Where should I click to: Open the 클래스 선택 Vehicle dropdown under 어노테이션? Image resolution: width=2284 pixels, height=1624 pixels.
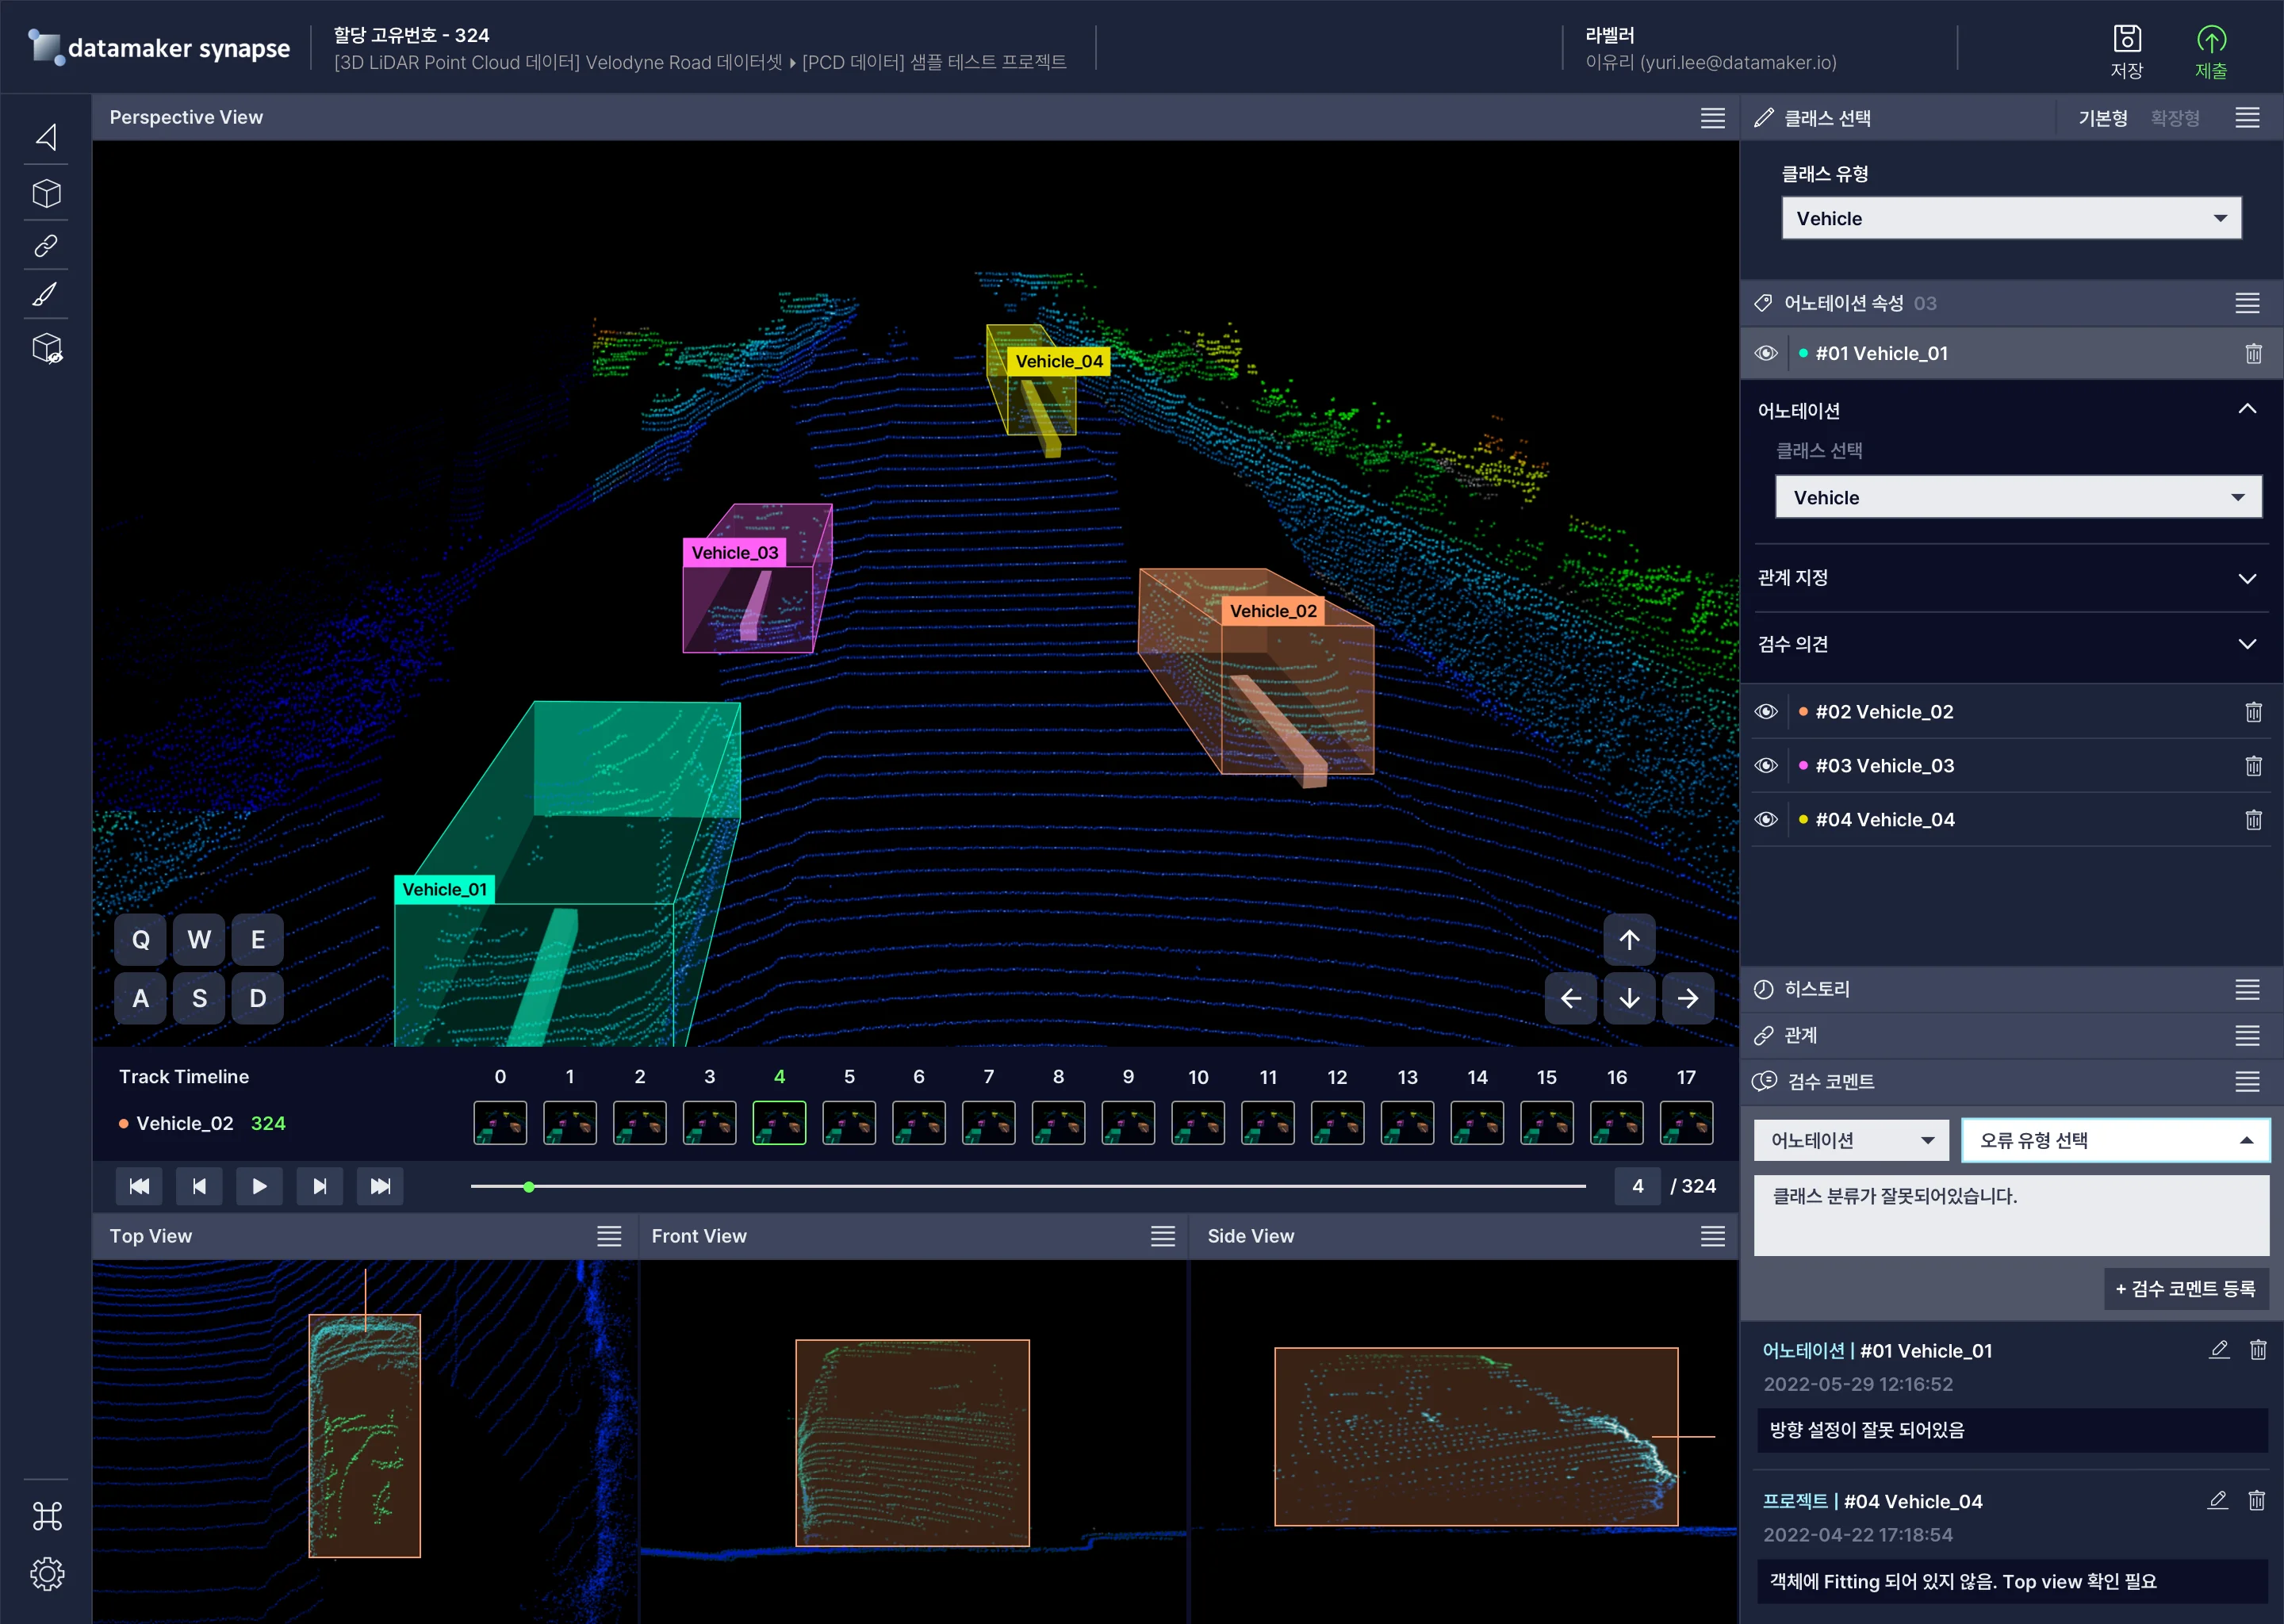(2018, 497)
